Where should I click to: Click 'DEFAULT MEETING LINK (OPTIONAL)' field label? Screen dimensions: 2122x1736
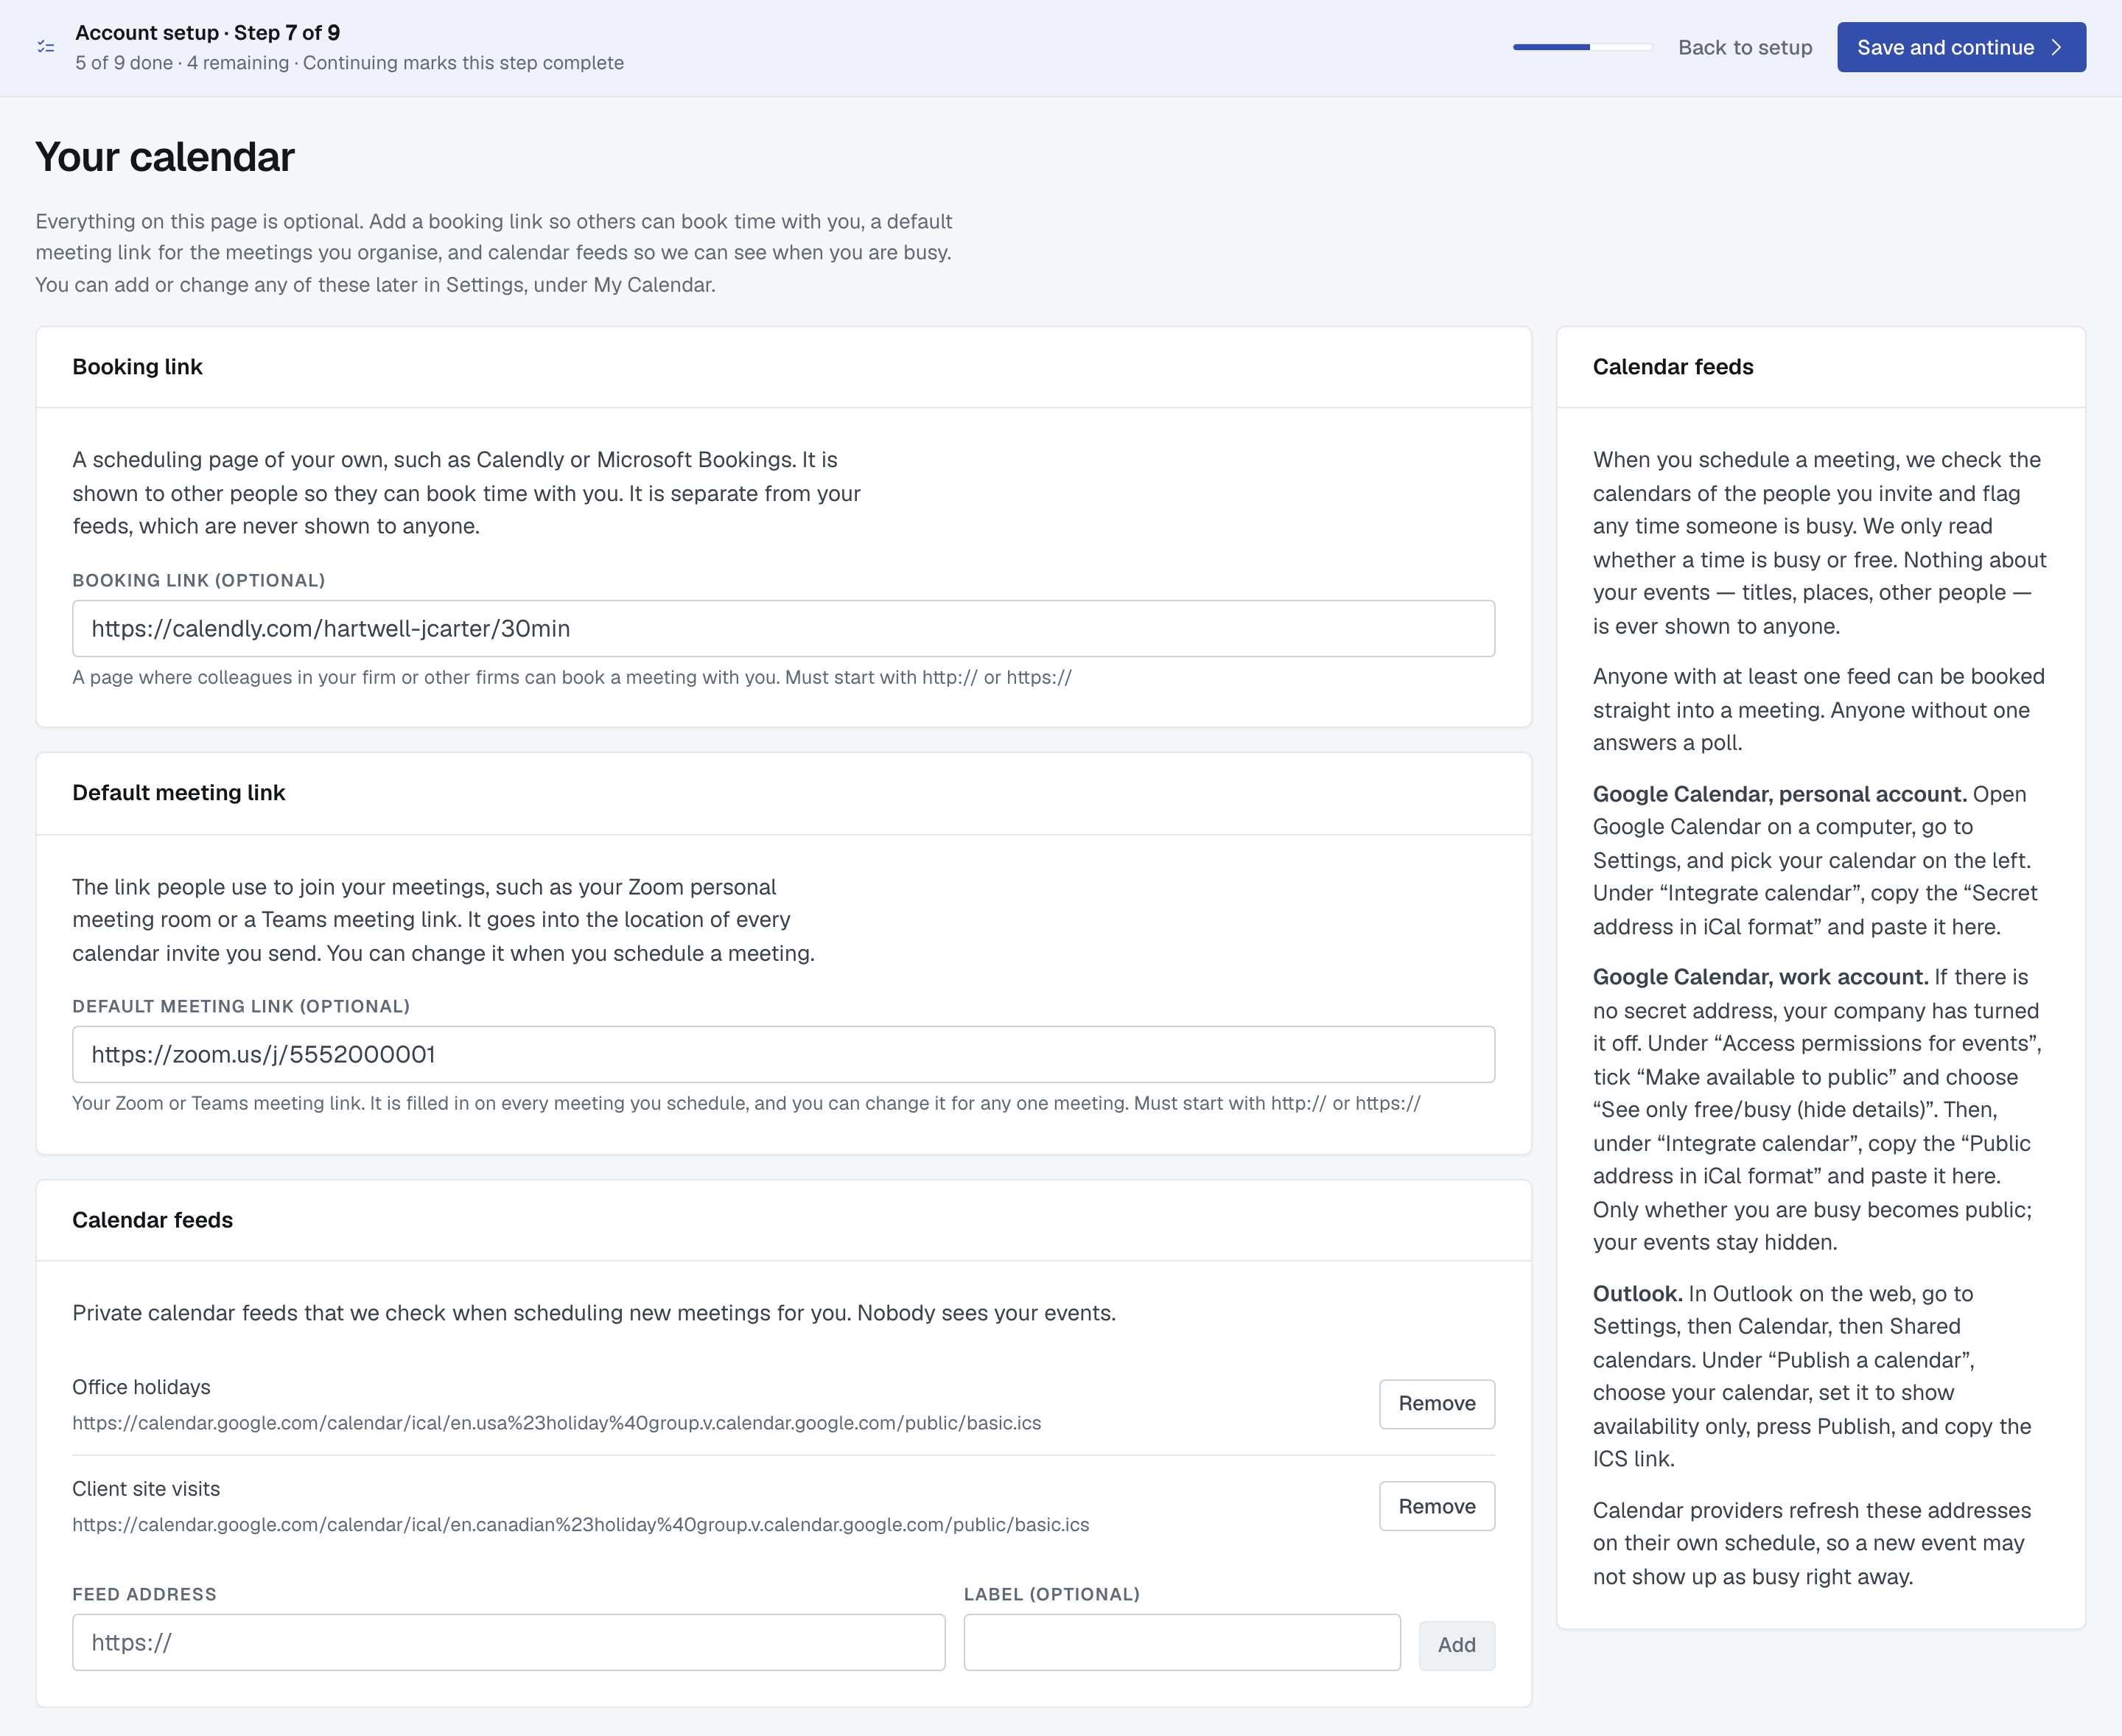[x=241, y=1006]
